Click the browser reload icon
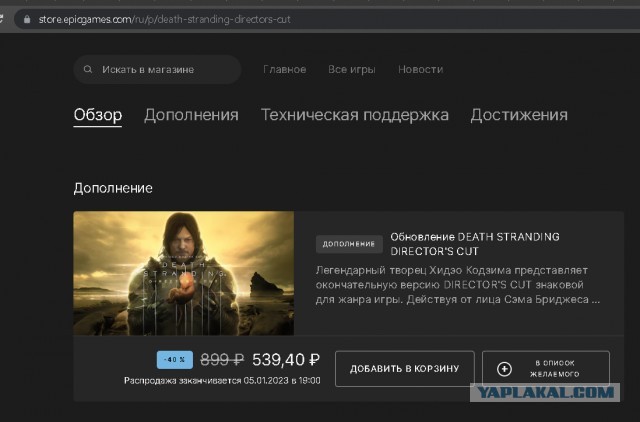Viewport: 640px width, 422px height. (x=1, y=19)
